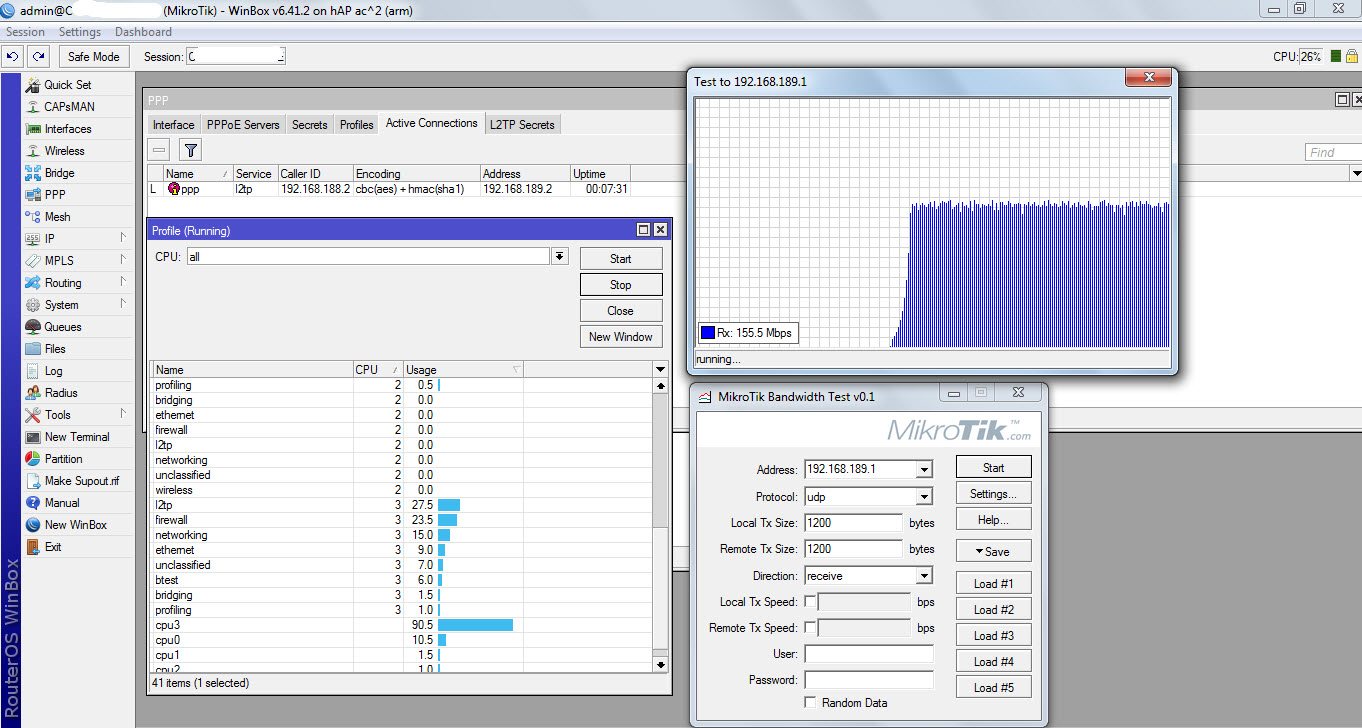1362x728 pixels.
Task: Enable the Random Data checkbox
Action: [x=811, y=702]
